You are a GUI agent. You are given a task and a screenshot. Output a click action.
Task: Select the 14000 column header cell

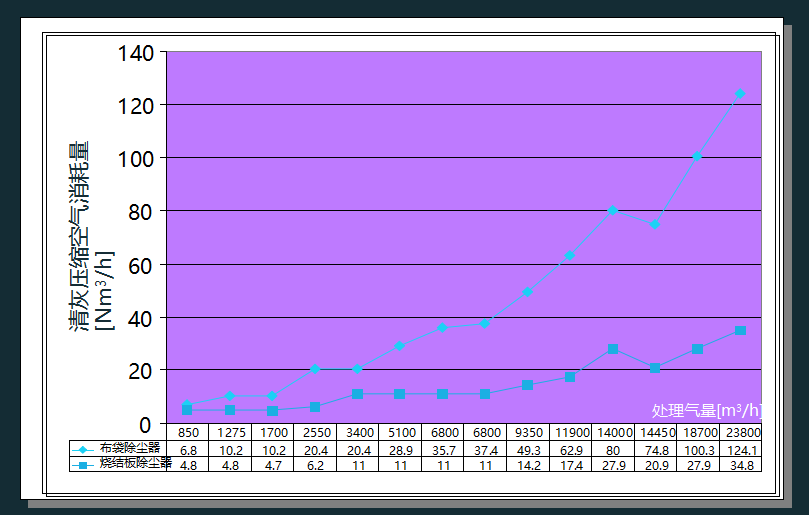click(x=613, y=432)
